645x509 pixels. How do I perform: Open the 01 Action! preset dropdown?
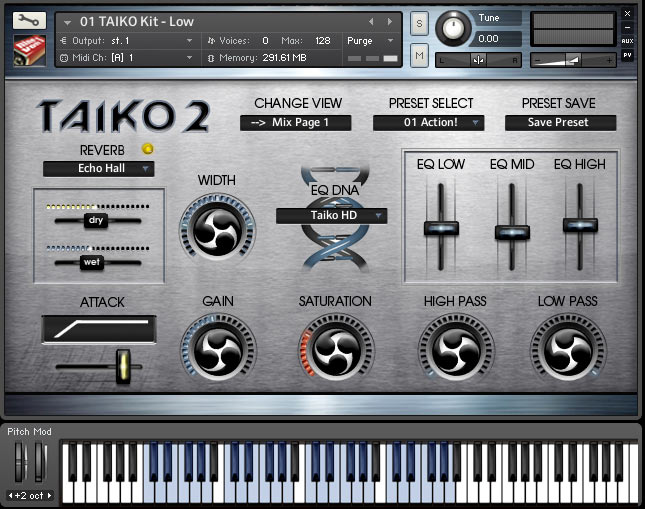(x=429, y=123)
